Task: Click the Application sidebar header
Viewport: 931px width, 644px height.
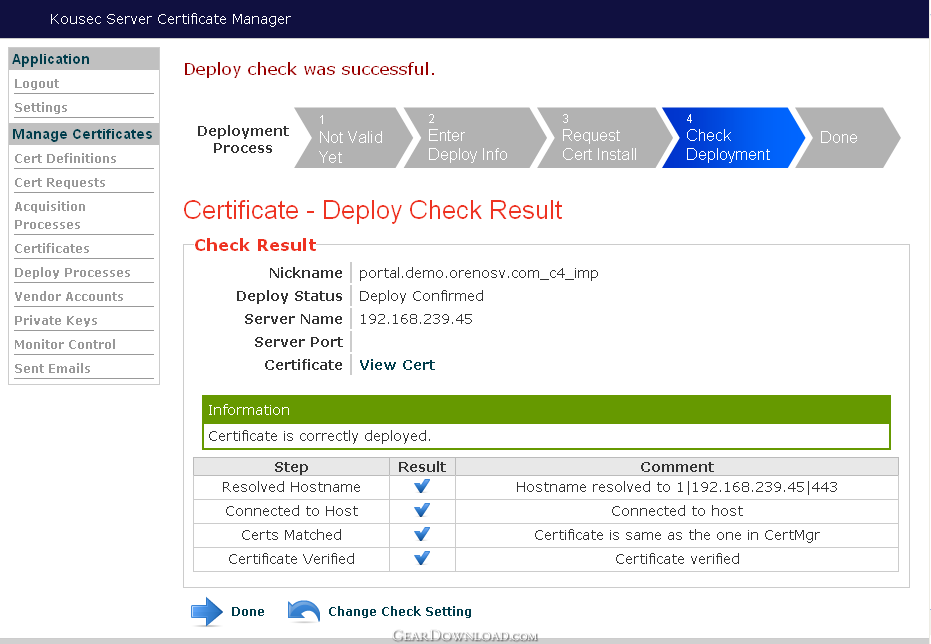Action: pos(84,59)
